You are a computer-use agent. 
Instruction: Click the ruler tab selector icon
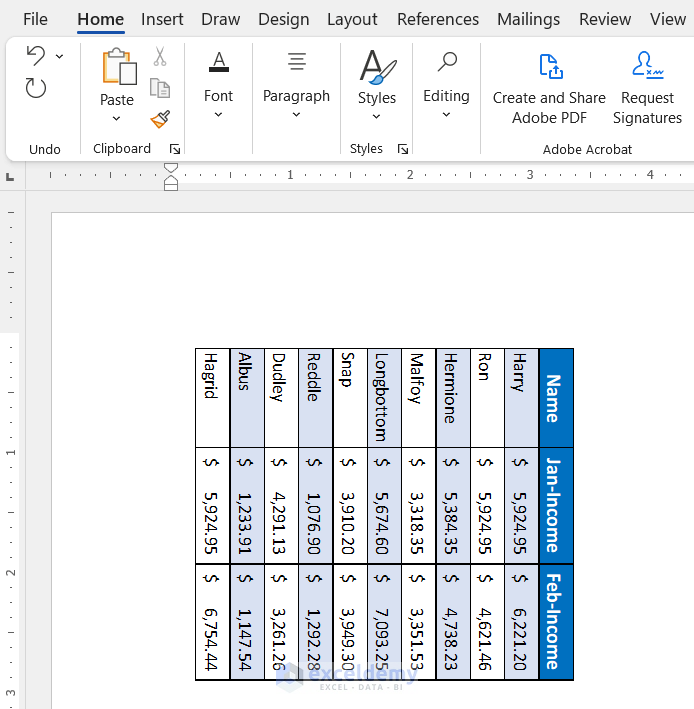click(10, 177)
